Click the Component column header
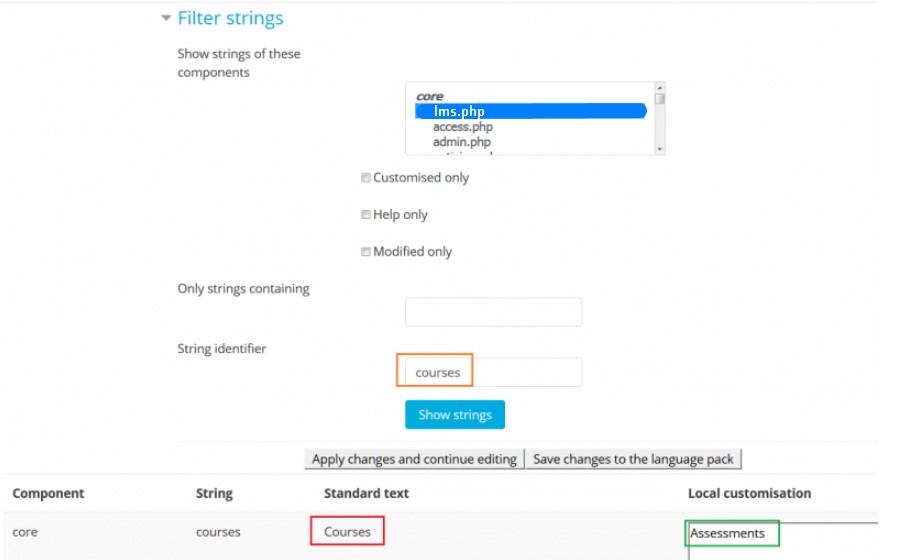Image resolution: width=913 pixels, height=560 pixels. (48, 493)
